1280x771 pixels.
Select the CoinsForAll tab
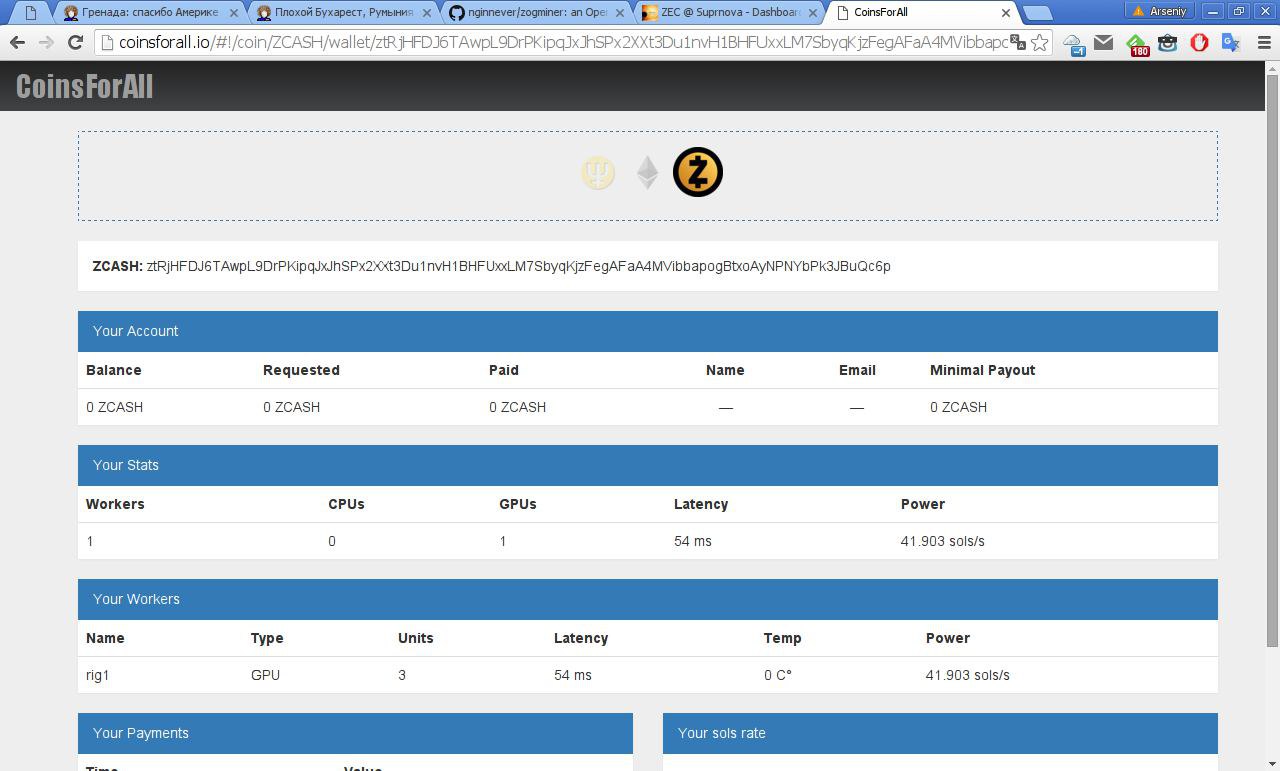click(x=922, y=13)
